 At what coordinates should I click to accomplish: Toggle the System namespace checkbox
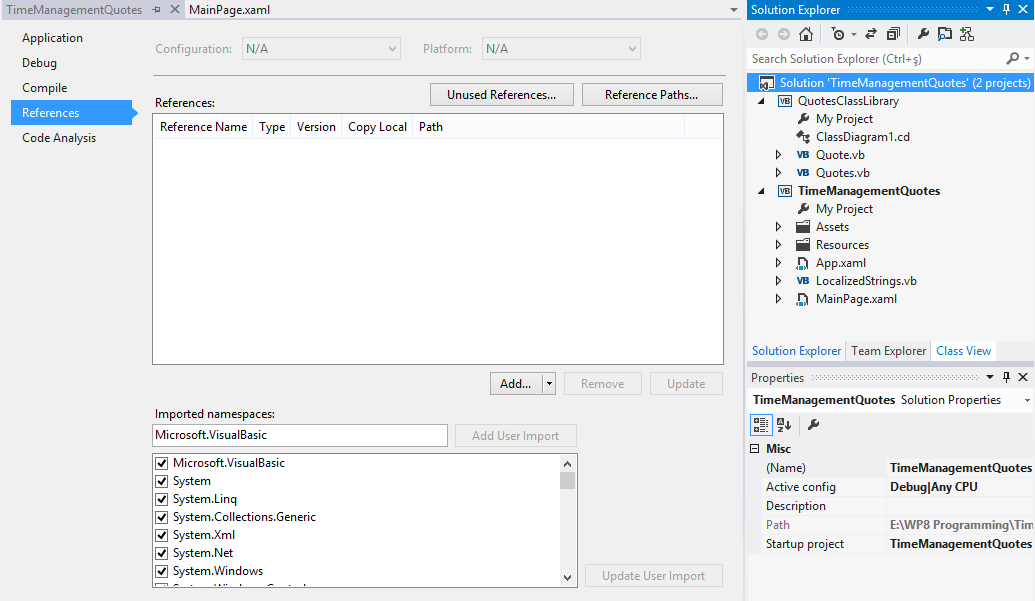coord(162,481)
